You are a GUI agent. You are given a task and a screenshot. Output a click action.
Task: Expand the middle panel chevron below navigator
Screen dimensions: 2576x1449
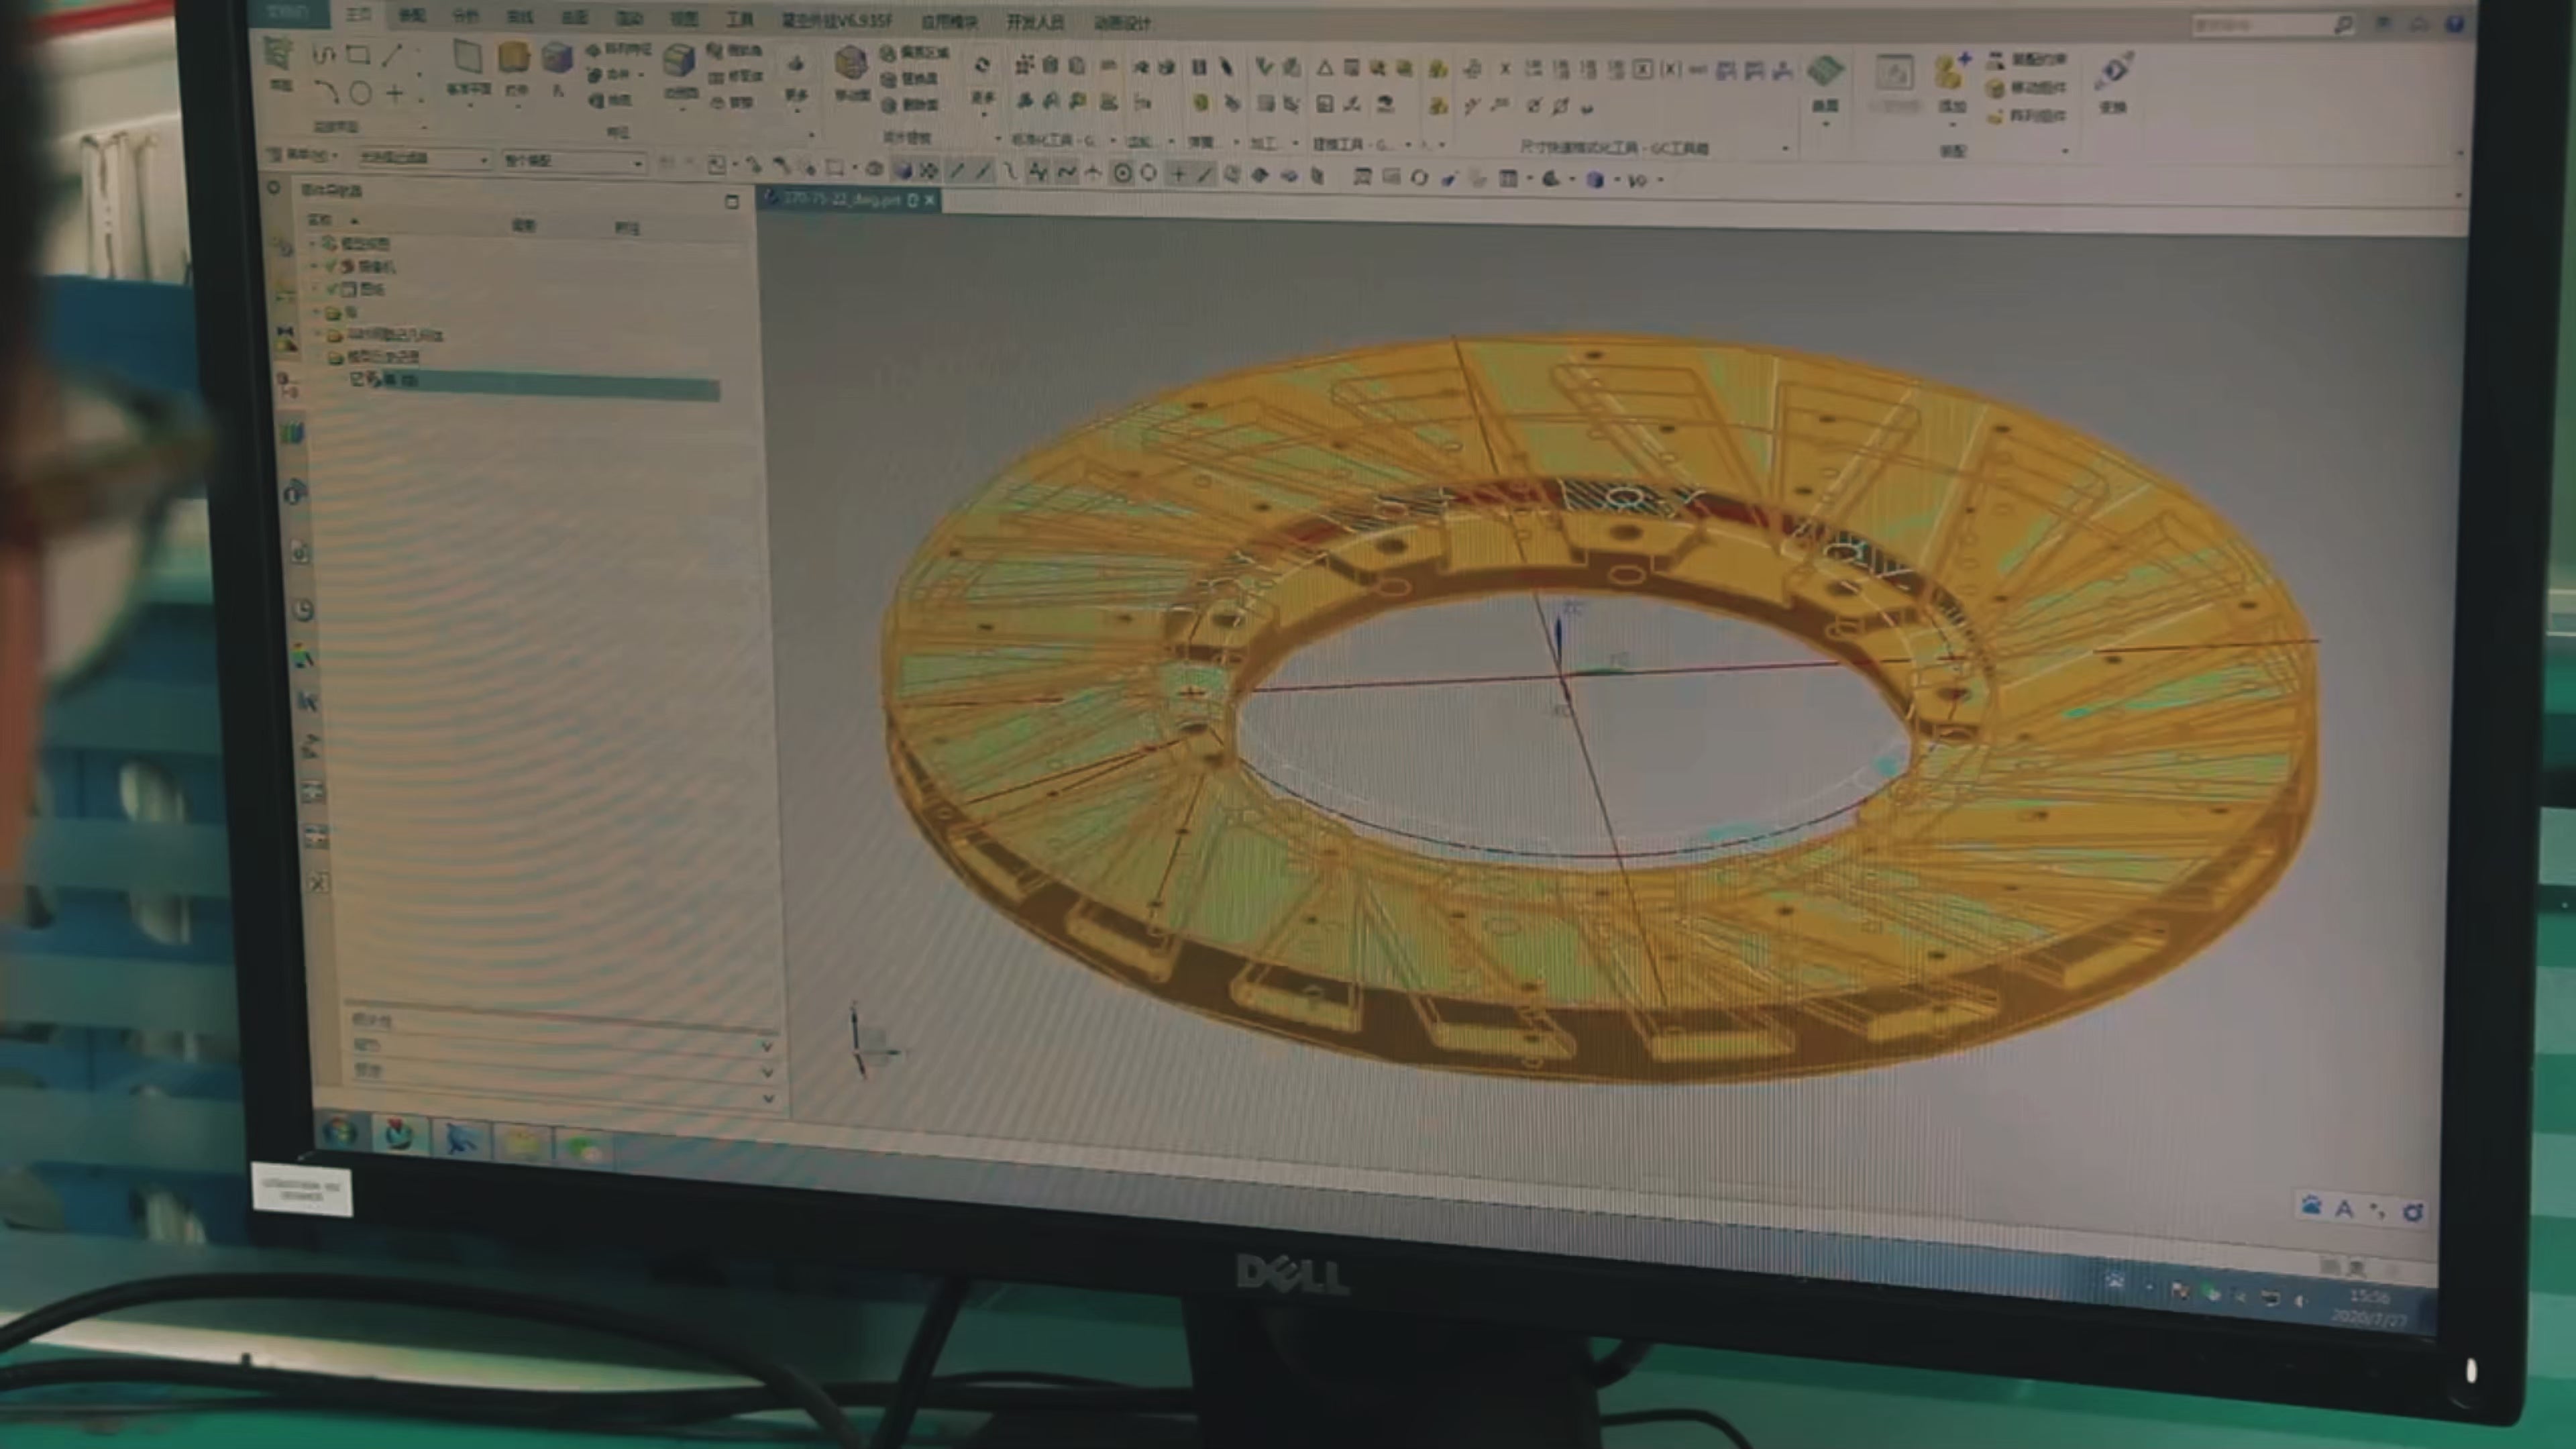pyautogui.click(x=768, y=1072)
